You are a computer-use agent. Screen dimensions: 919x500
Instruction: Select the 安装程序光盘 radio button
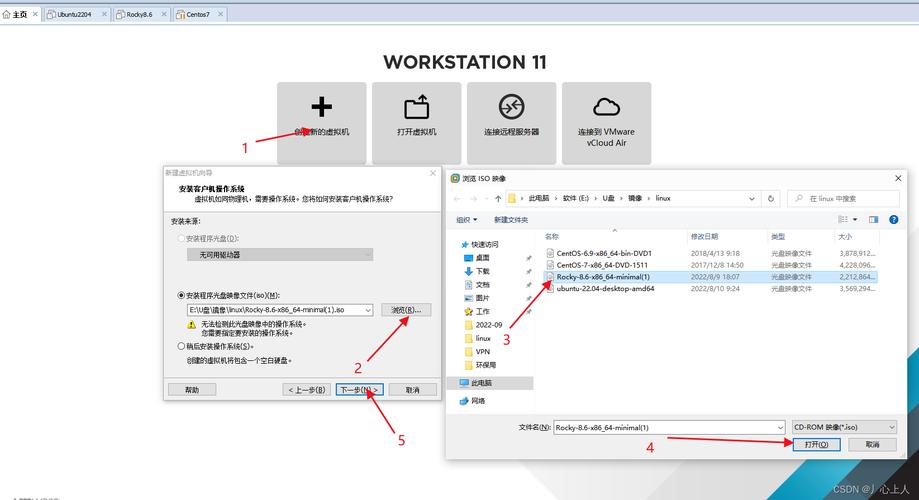pos(181,239)
